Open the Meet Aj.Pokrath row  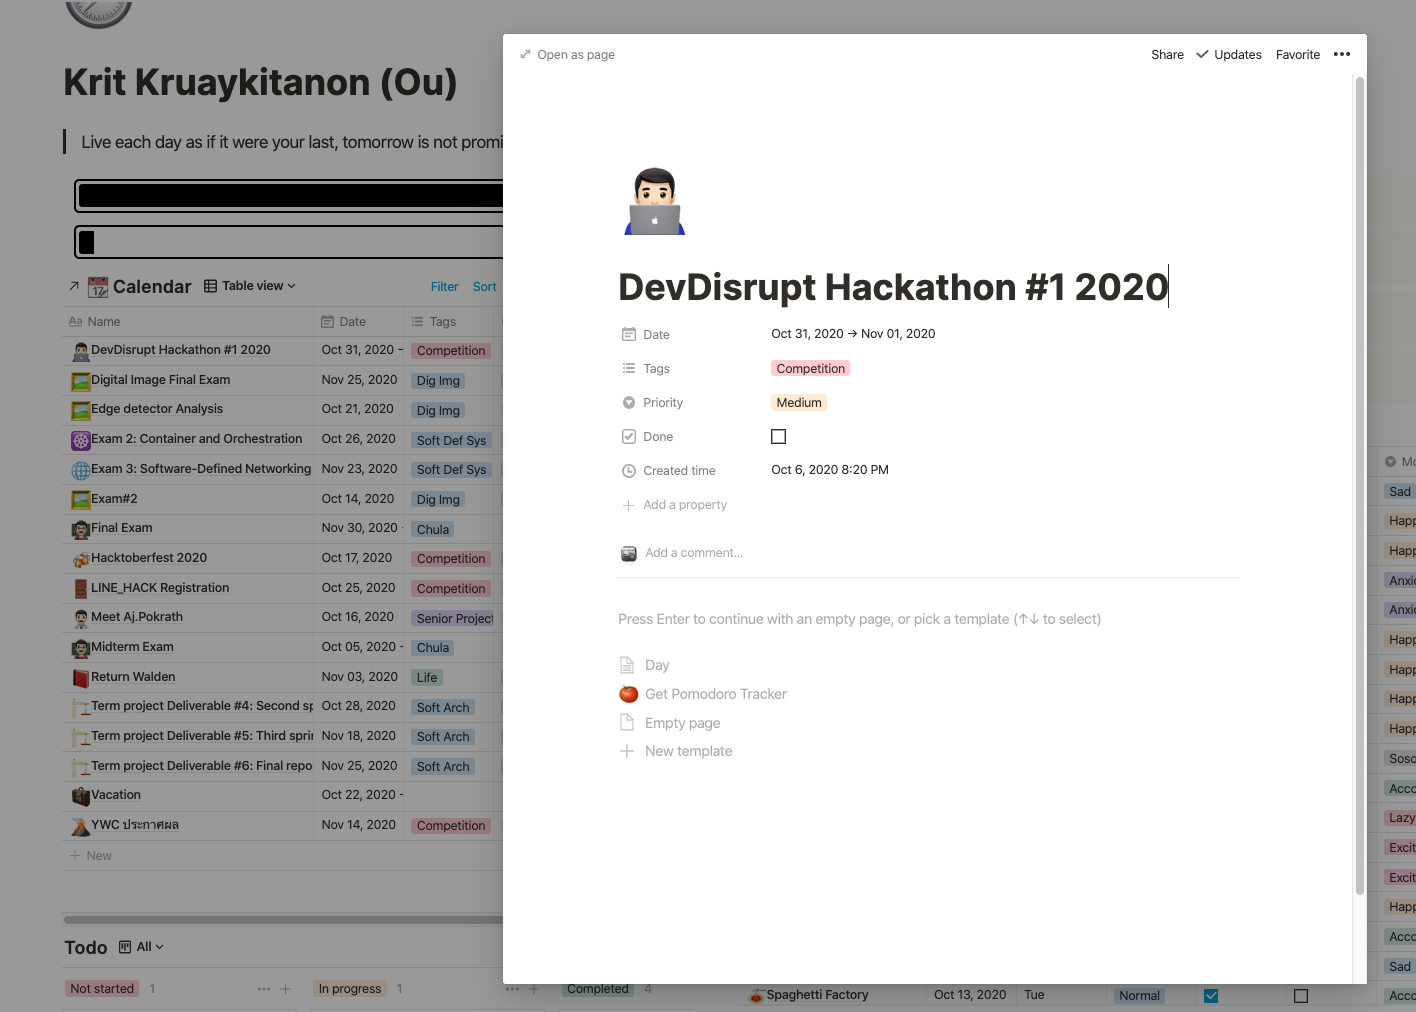coord(137,617)
